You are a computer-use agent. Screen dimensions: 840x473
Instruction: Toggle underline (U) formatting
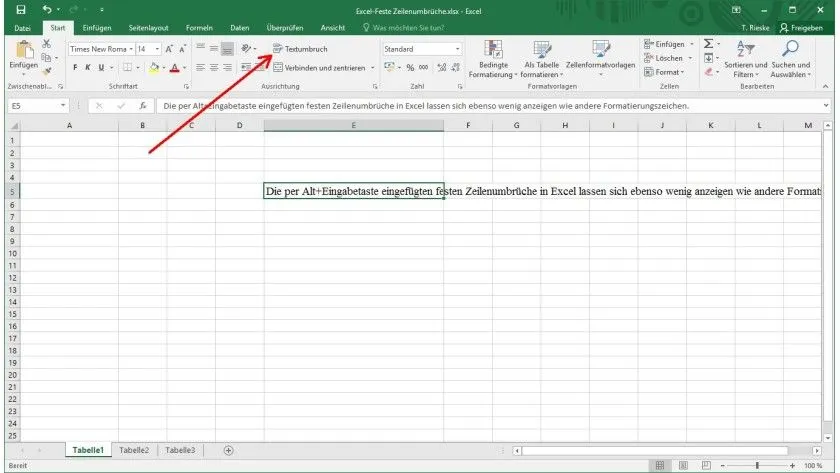101,67
